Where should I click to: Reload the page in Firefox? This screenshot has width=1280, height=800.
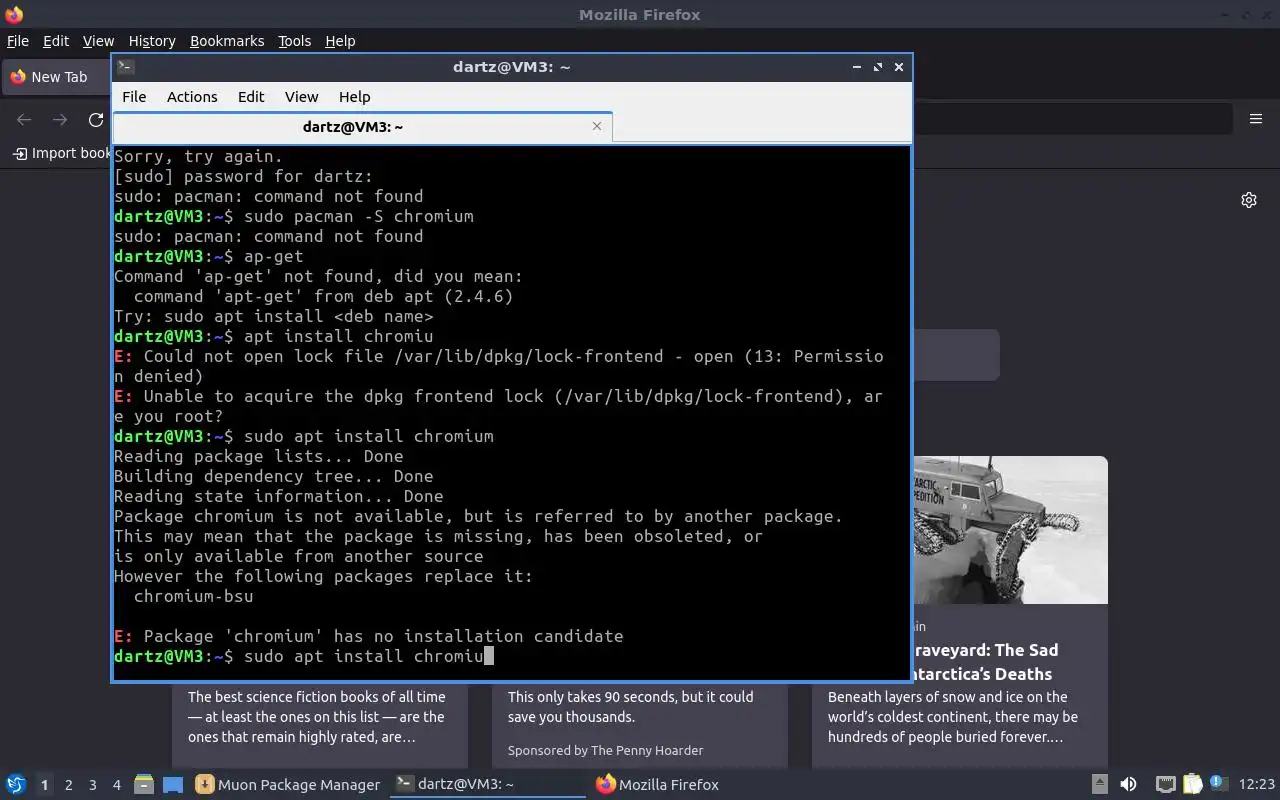pyautogui.click(x=96, y=120)
